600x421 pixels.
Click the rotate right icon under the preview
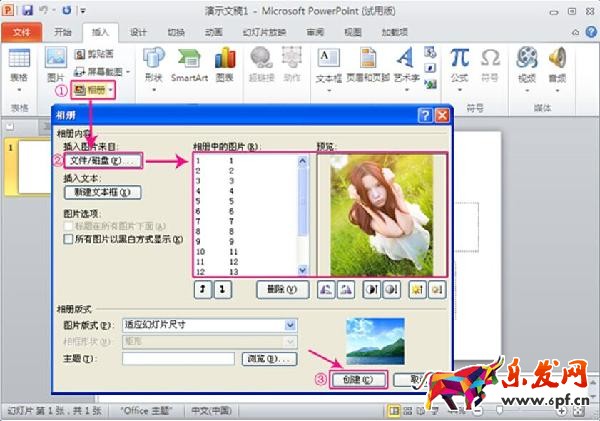[x=346, y=290]
